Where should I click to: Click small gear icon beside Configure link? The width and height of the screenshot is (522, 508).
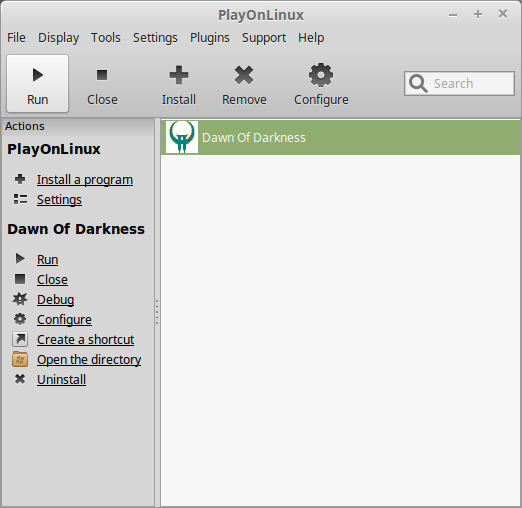click(x=20, y=319)
